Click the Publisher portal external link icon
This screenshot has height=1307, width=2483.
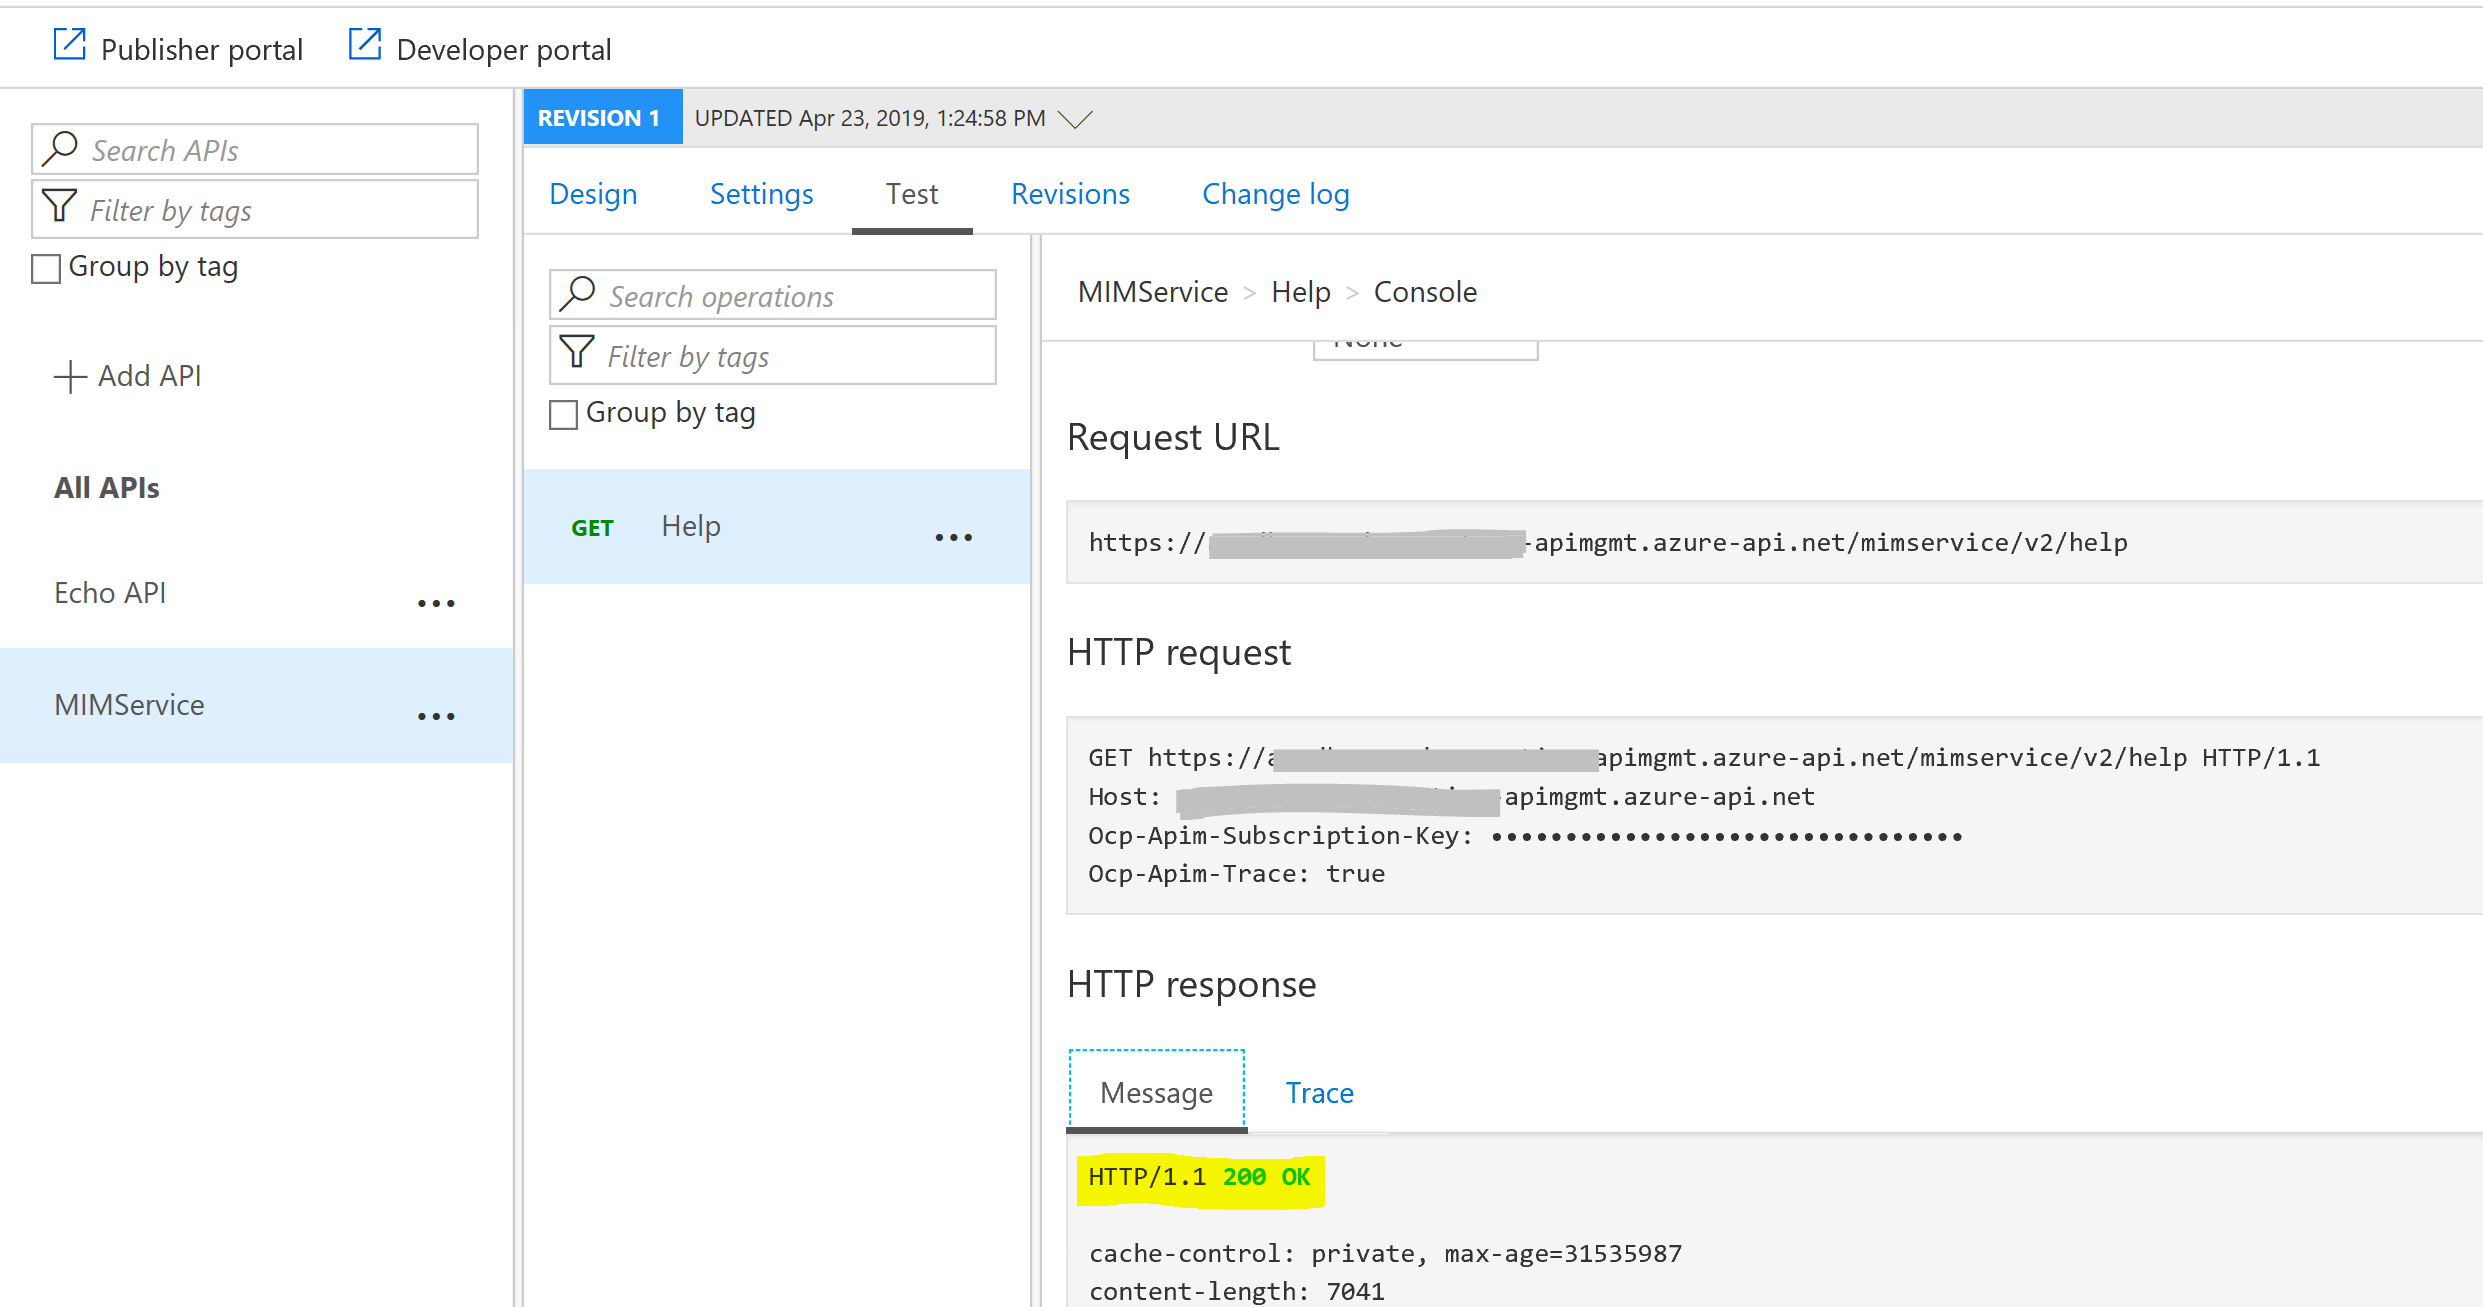coord(69,45)
